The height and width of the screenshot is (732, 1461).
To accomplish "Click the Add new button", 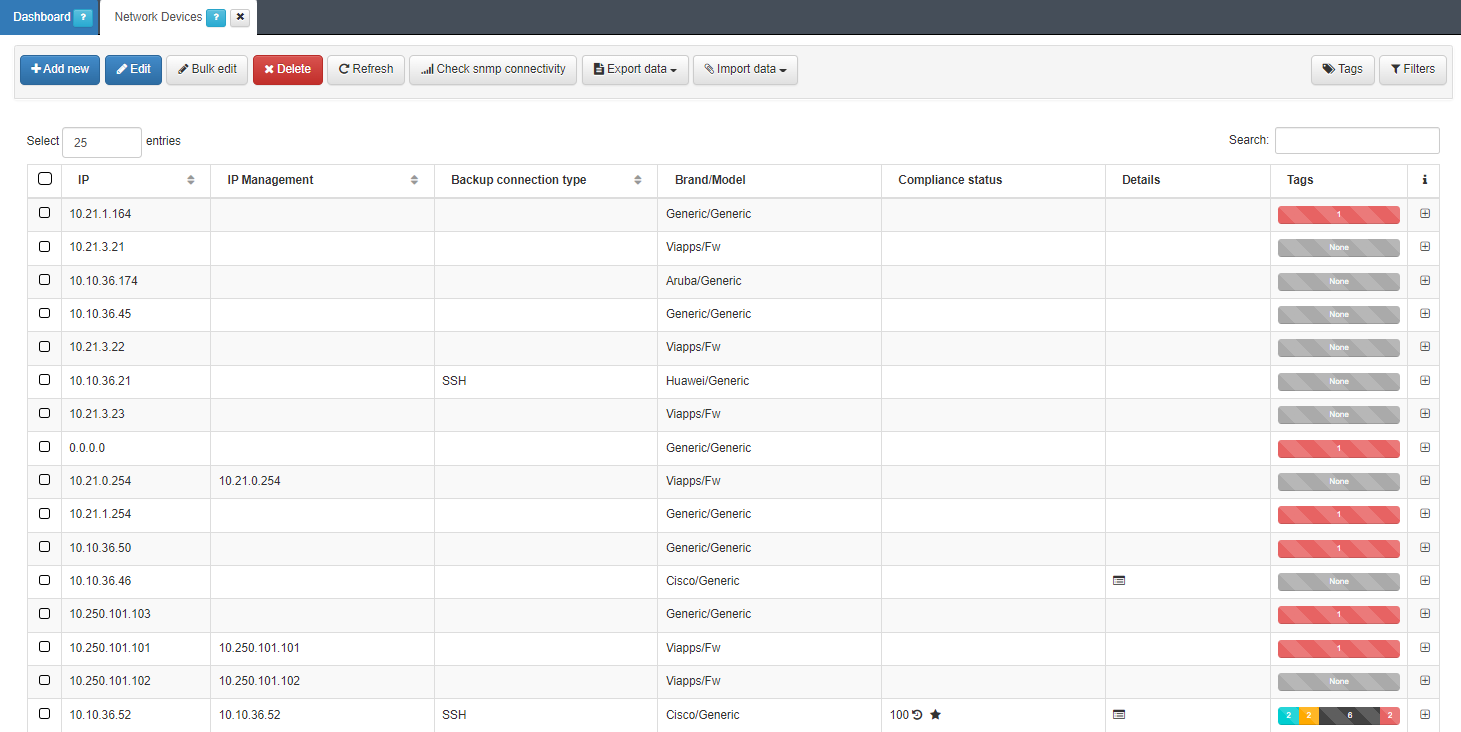I will [60, 70].
